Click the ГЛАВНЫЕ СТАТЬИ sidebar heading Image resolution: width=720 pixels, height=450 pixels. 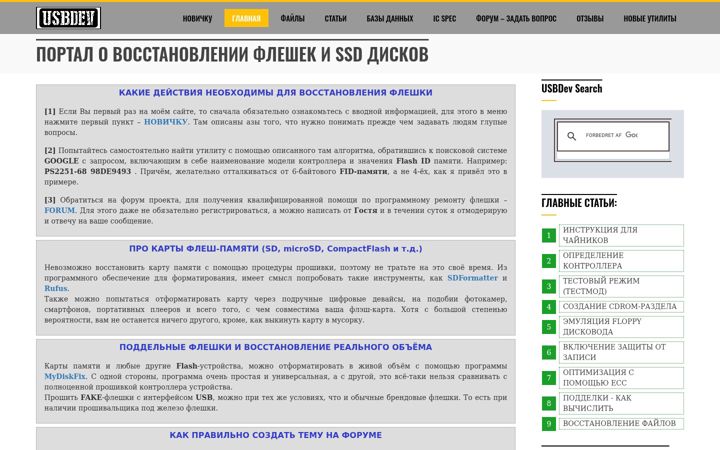(x=579, y=202)
